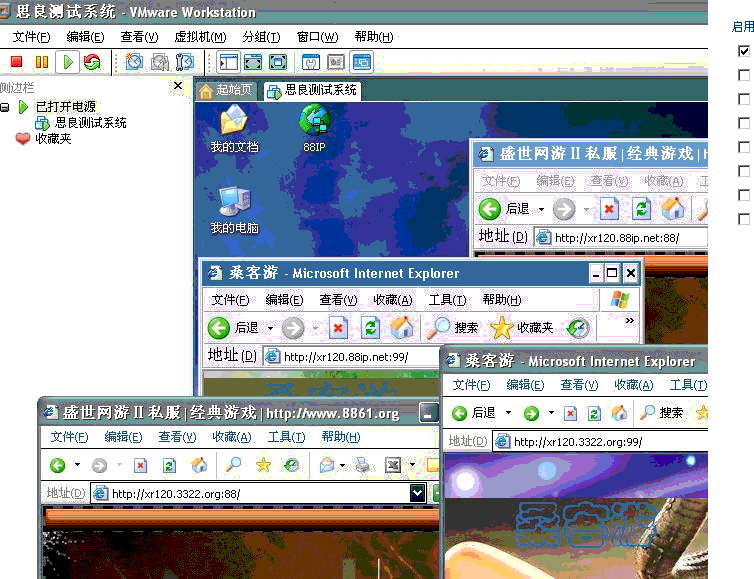This screenshot has height=579, width=754.
Task: Open back dropdown arrow in xr120.88ip.net:99 window
Action: click(x=270, y=328)
